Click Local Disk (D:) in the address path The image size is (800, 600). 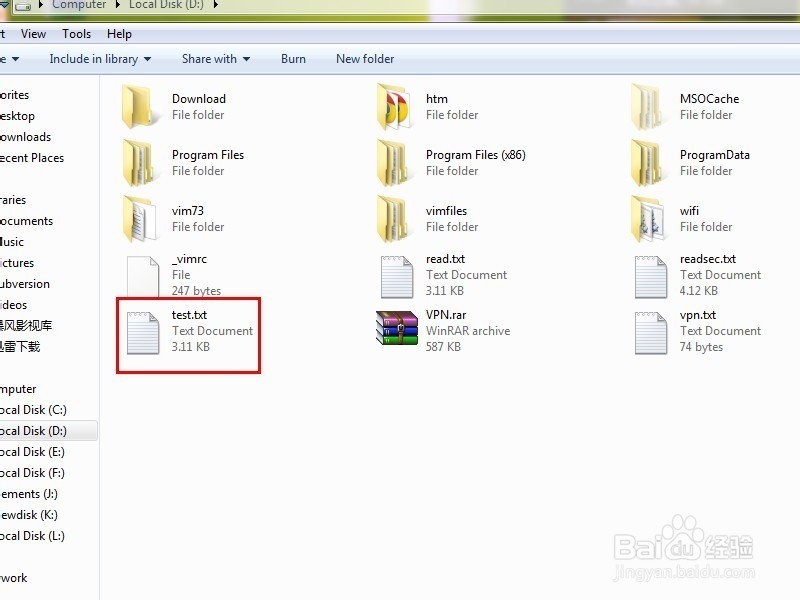pyautogui.click(x=166, y=5)
